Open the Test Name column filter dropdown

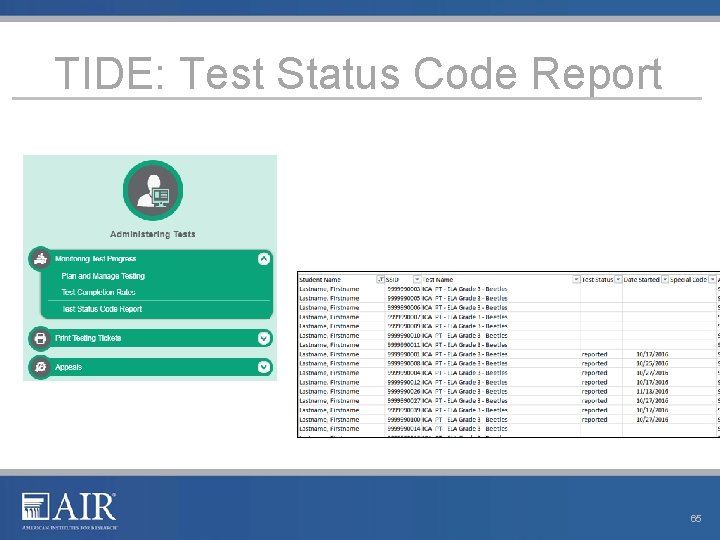point(576,279)
